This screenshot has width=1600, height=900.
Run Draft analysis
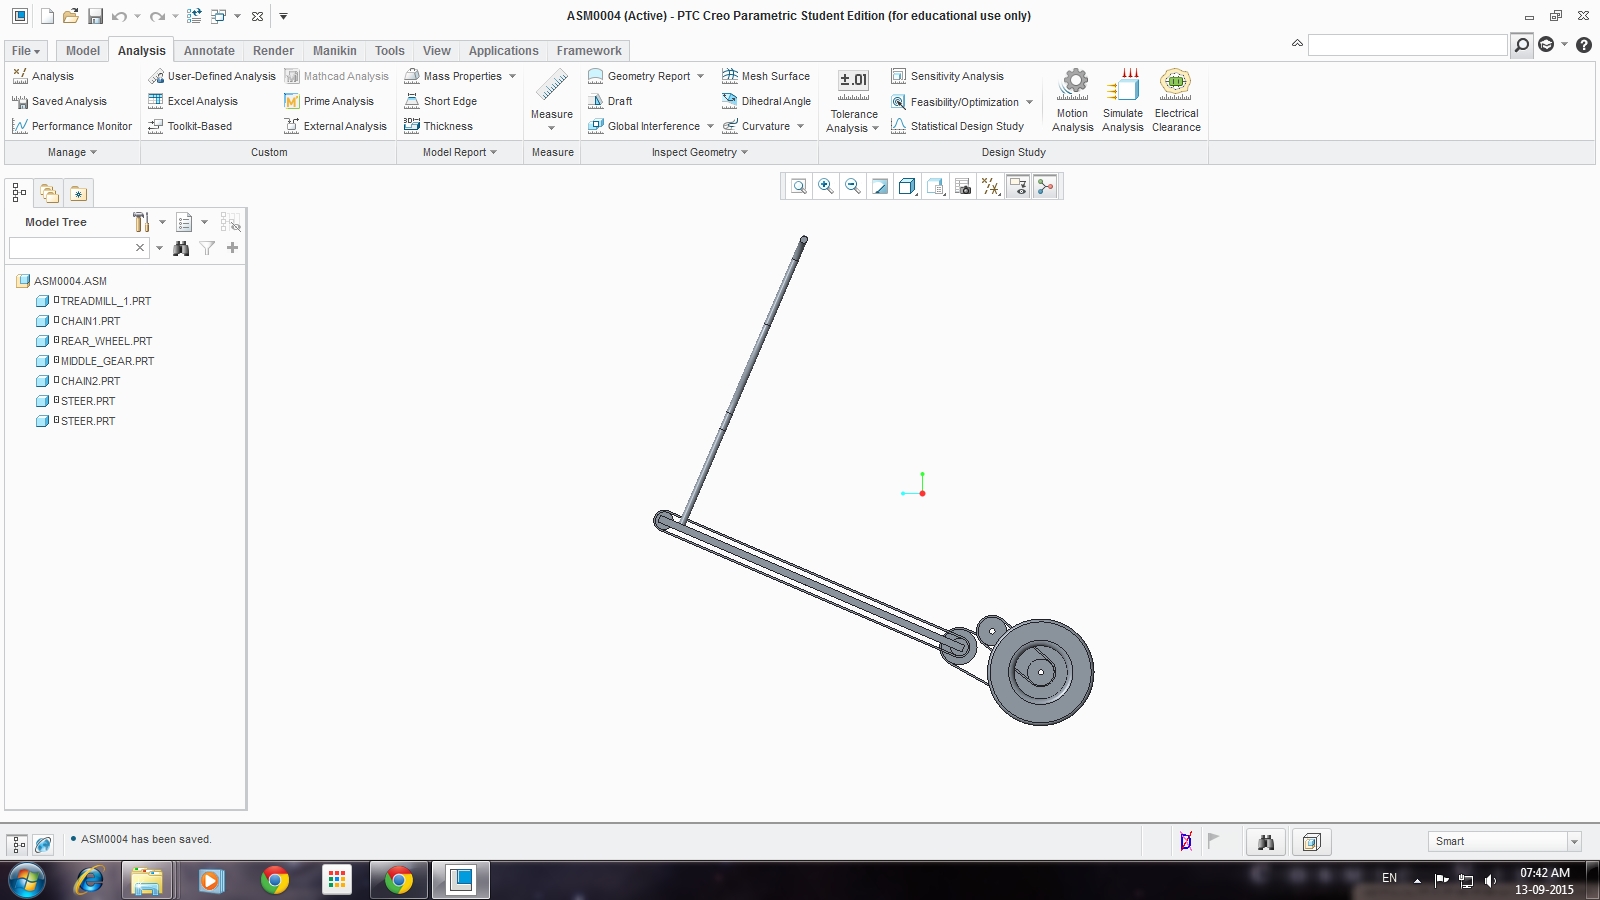tap(610, 101)
